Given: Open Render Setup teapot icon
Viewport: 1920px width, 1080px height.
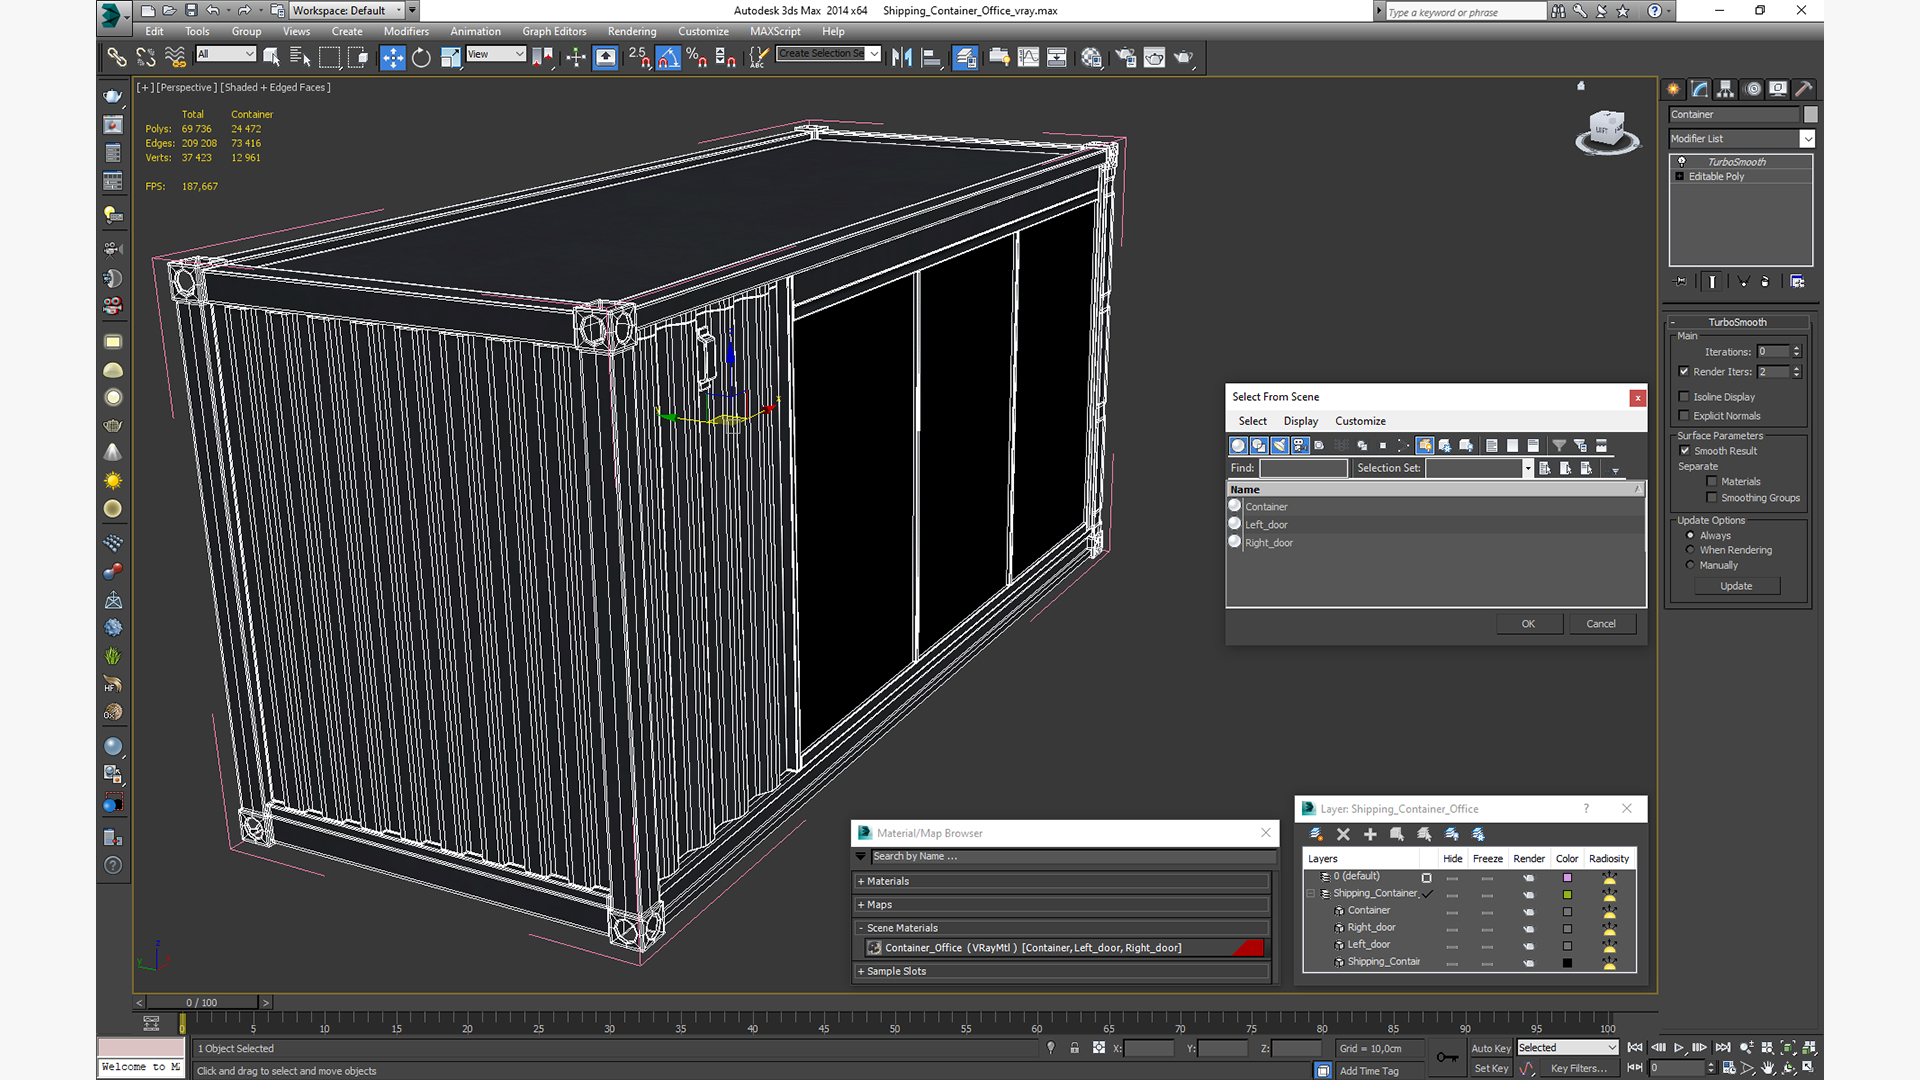Looking at the screenshot, I should [x=1125, y=57].
